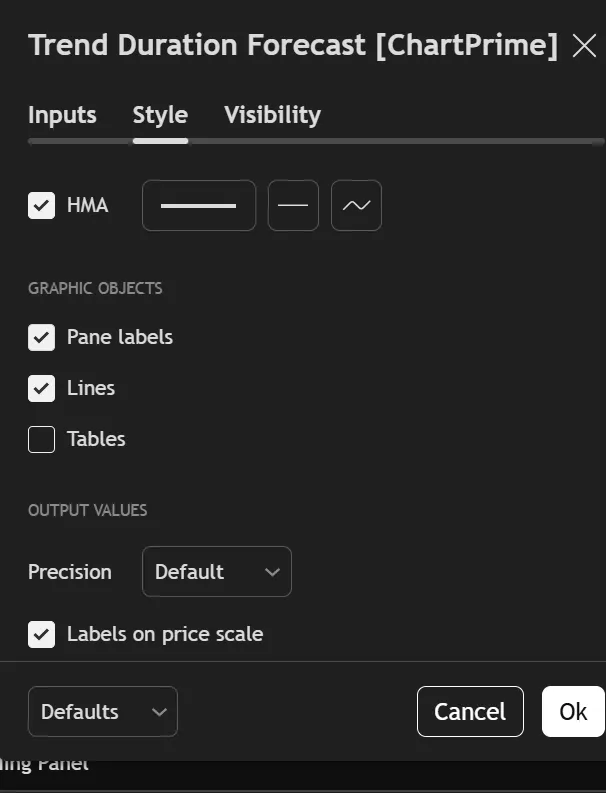This screenshot has width=606, height=793.
Task: Uncheck the HMA checkbox
Action: coord(41,206)
